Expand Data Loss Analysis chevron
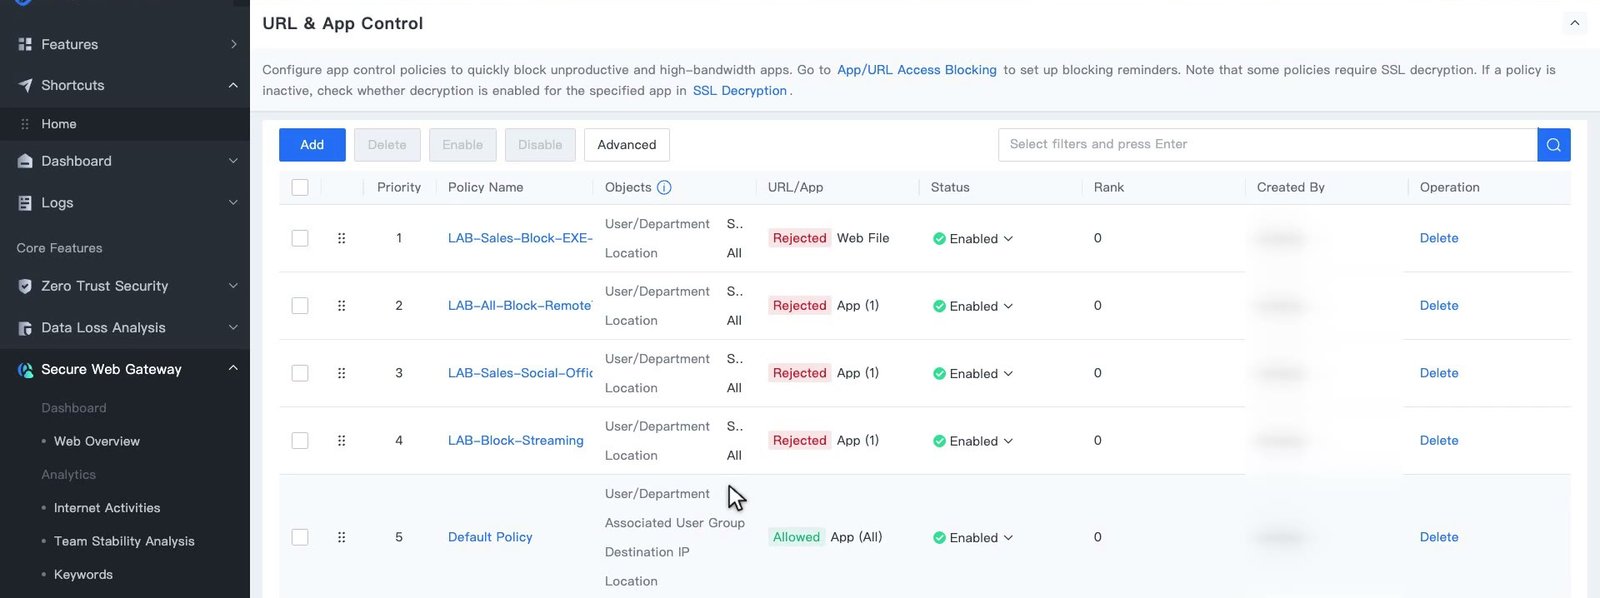The image size is (1600, 598). coord(233,328)
